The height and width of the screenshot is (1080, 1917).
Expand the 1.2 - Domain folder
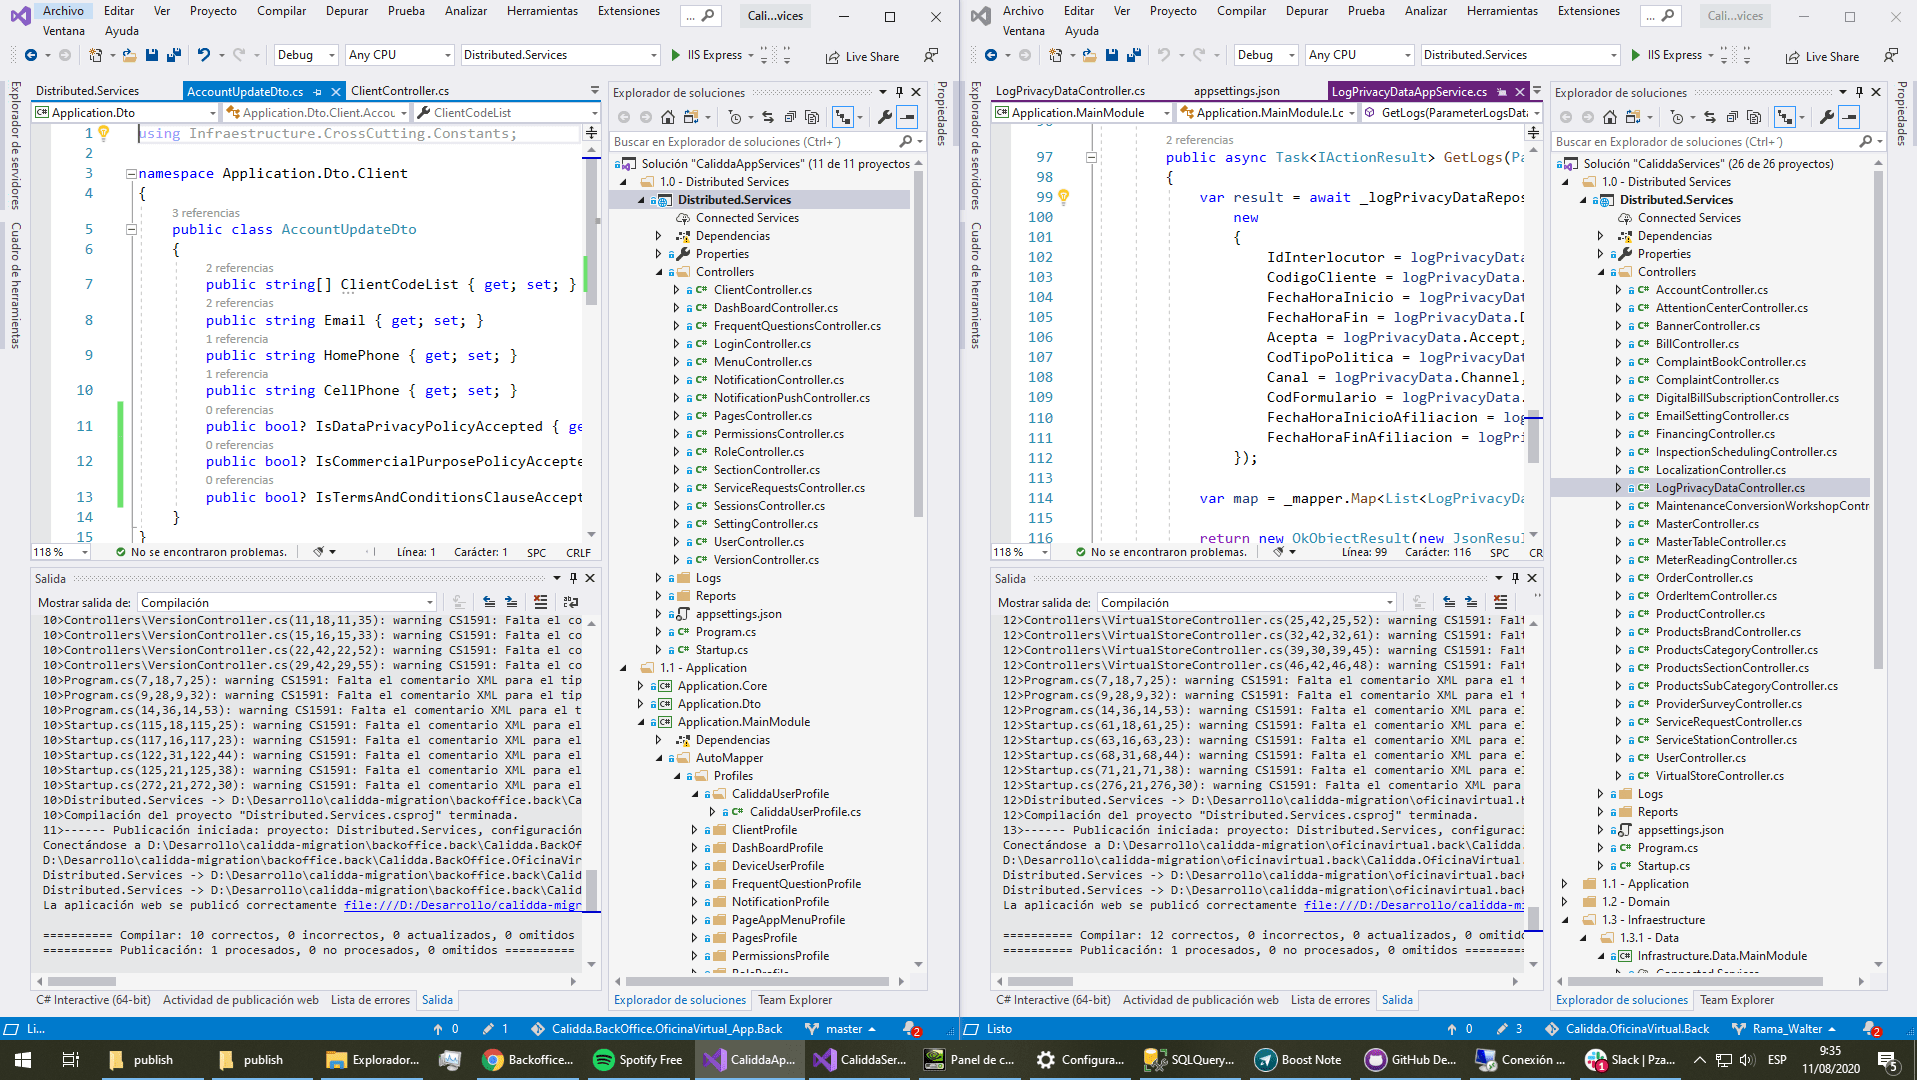[1565, 902]
